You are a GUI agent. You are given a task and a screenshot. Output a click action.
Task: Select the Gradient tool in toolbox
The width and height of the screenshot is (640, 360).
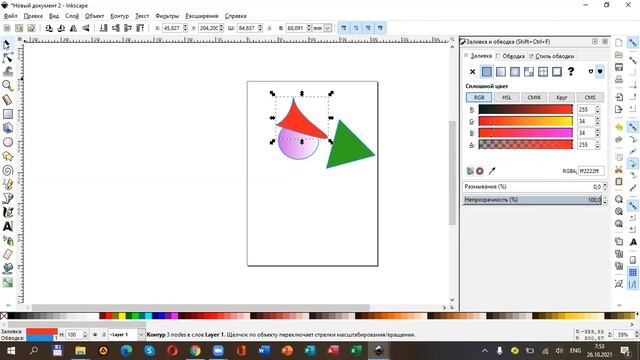tap(7, 282)
